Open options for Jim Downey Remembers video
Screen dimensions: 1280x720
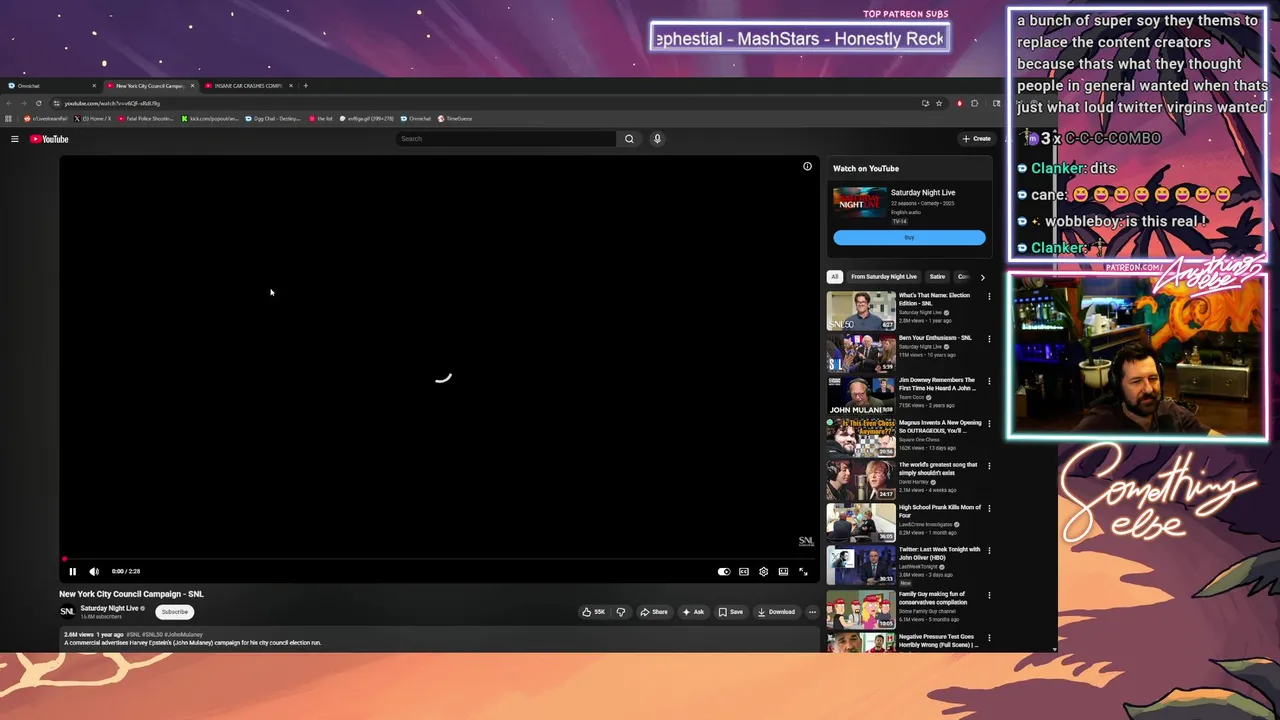point(989,381)
